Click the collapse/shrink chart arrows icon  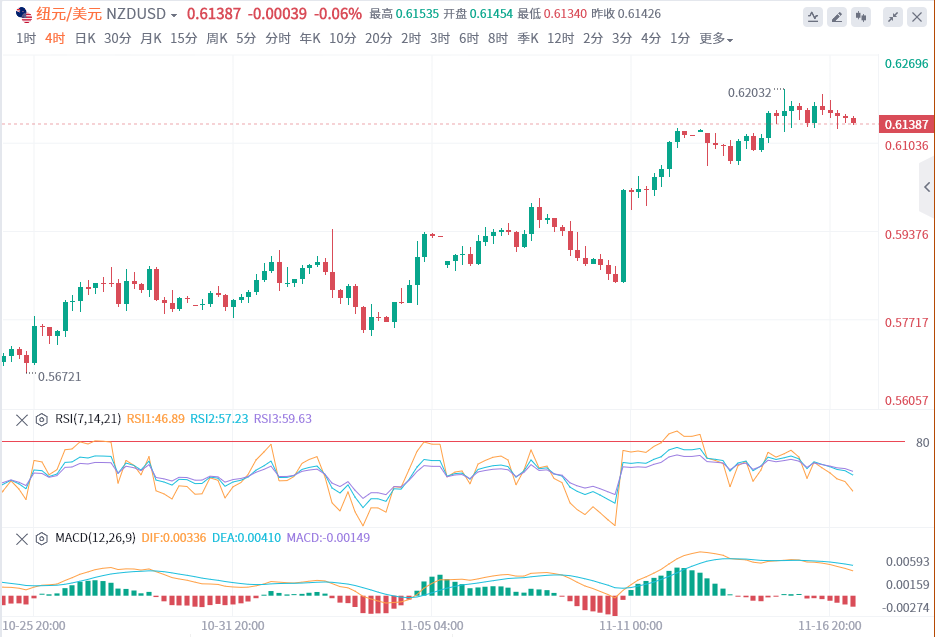(x=893, y=17)
